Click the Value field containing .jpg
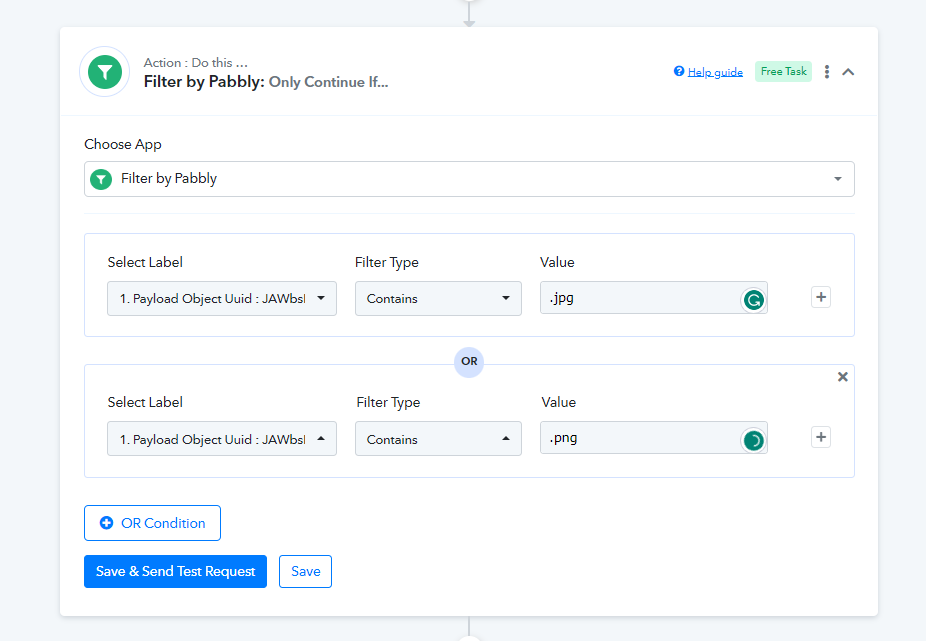 click(653, 298)
